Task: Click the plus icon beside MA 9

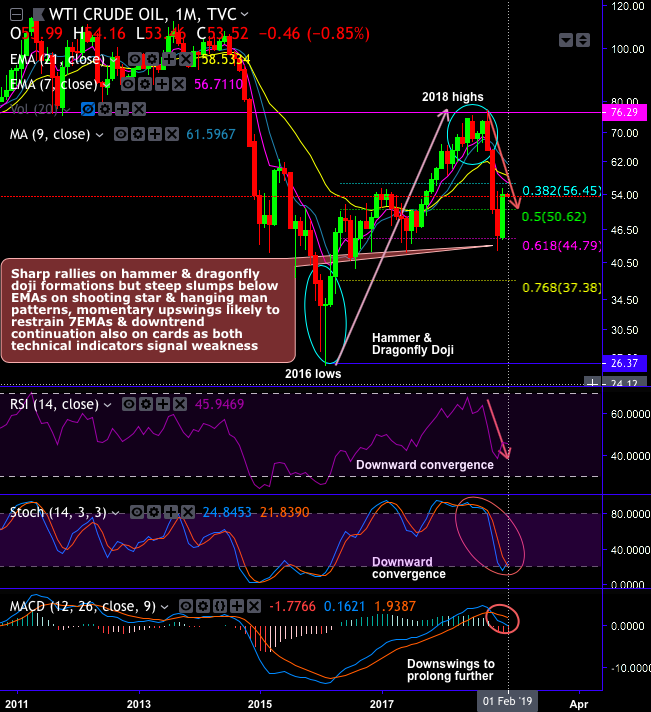Action: (155, 134)
